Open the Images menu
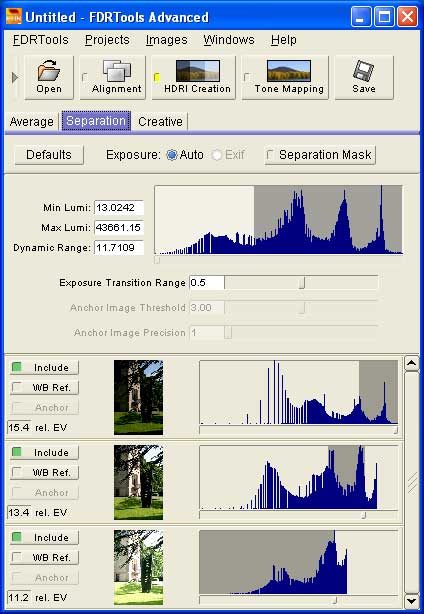 (x=166, y=40)
